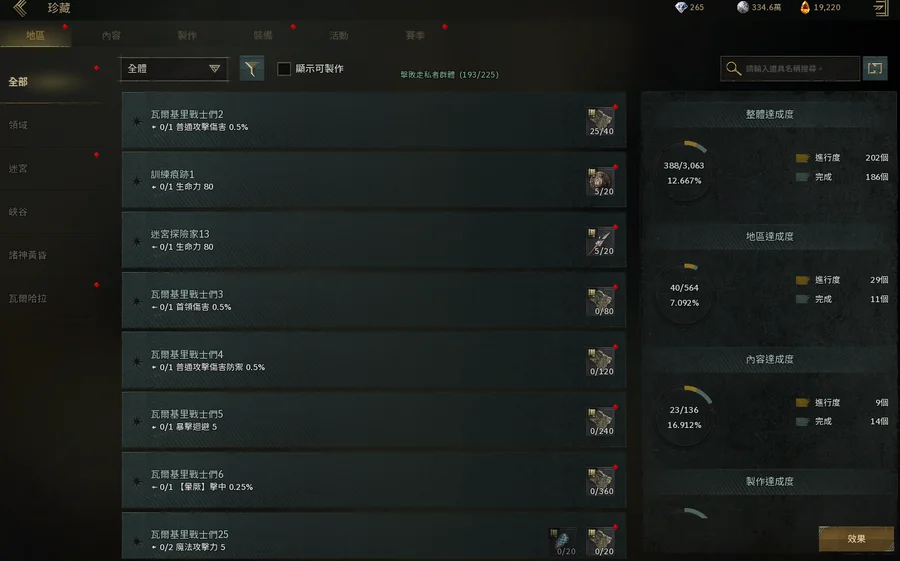This screenshot has width=900, height=561.
Task: Click the item name search field
Action: coord(790,68)
